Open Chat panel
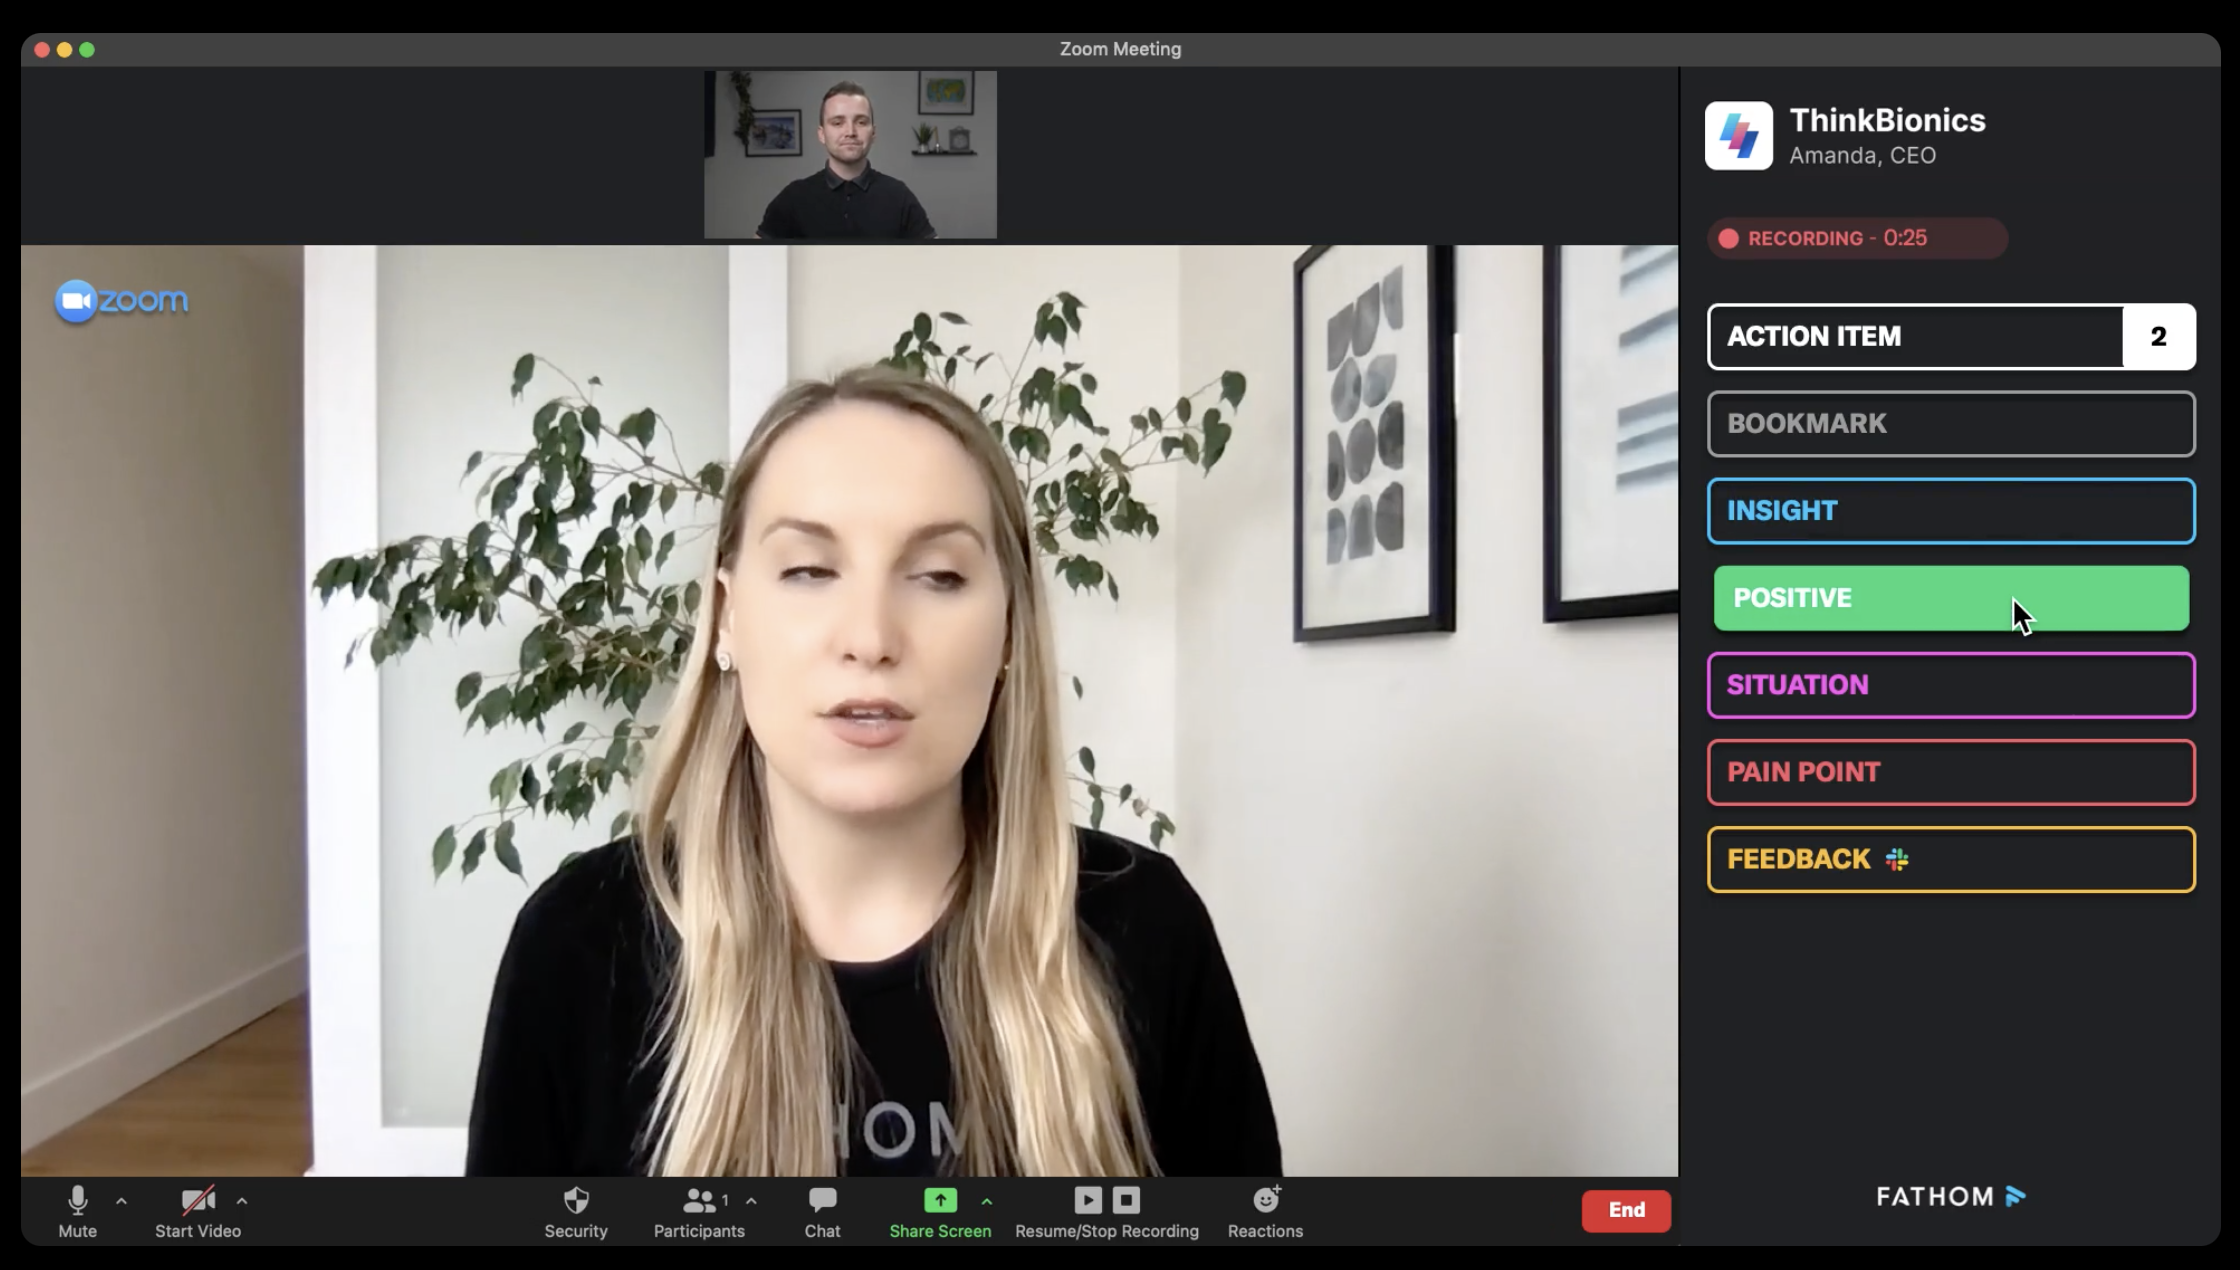Viewport: 2240px width, 1270px height. coord(822,1212)
